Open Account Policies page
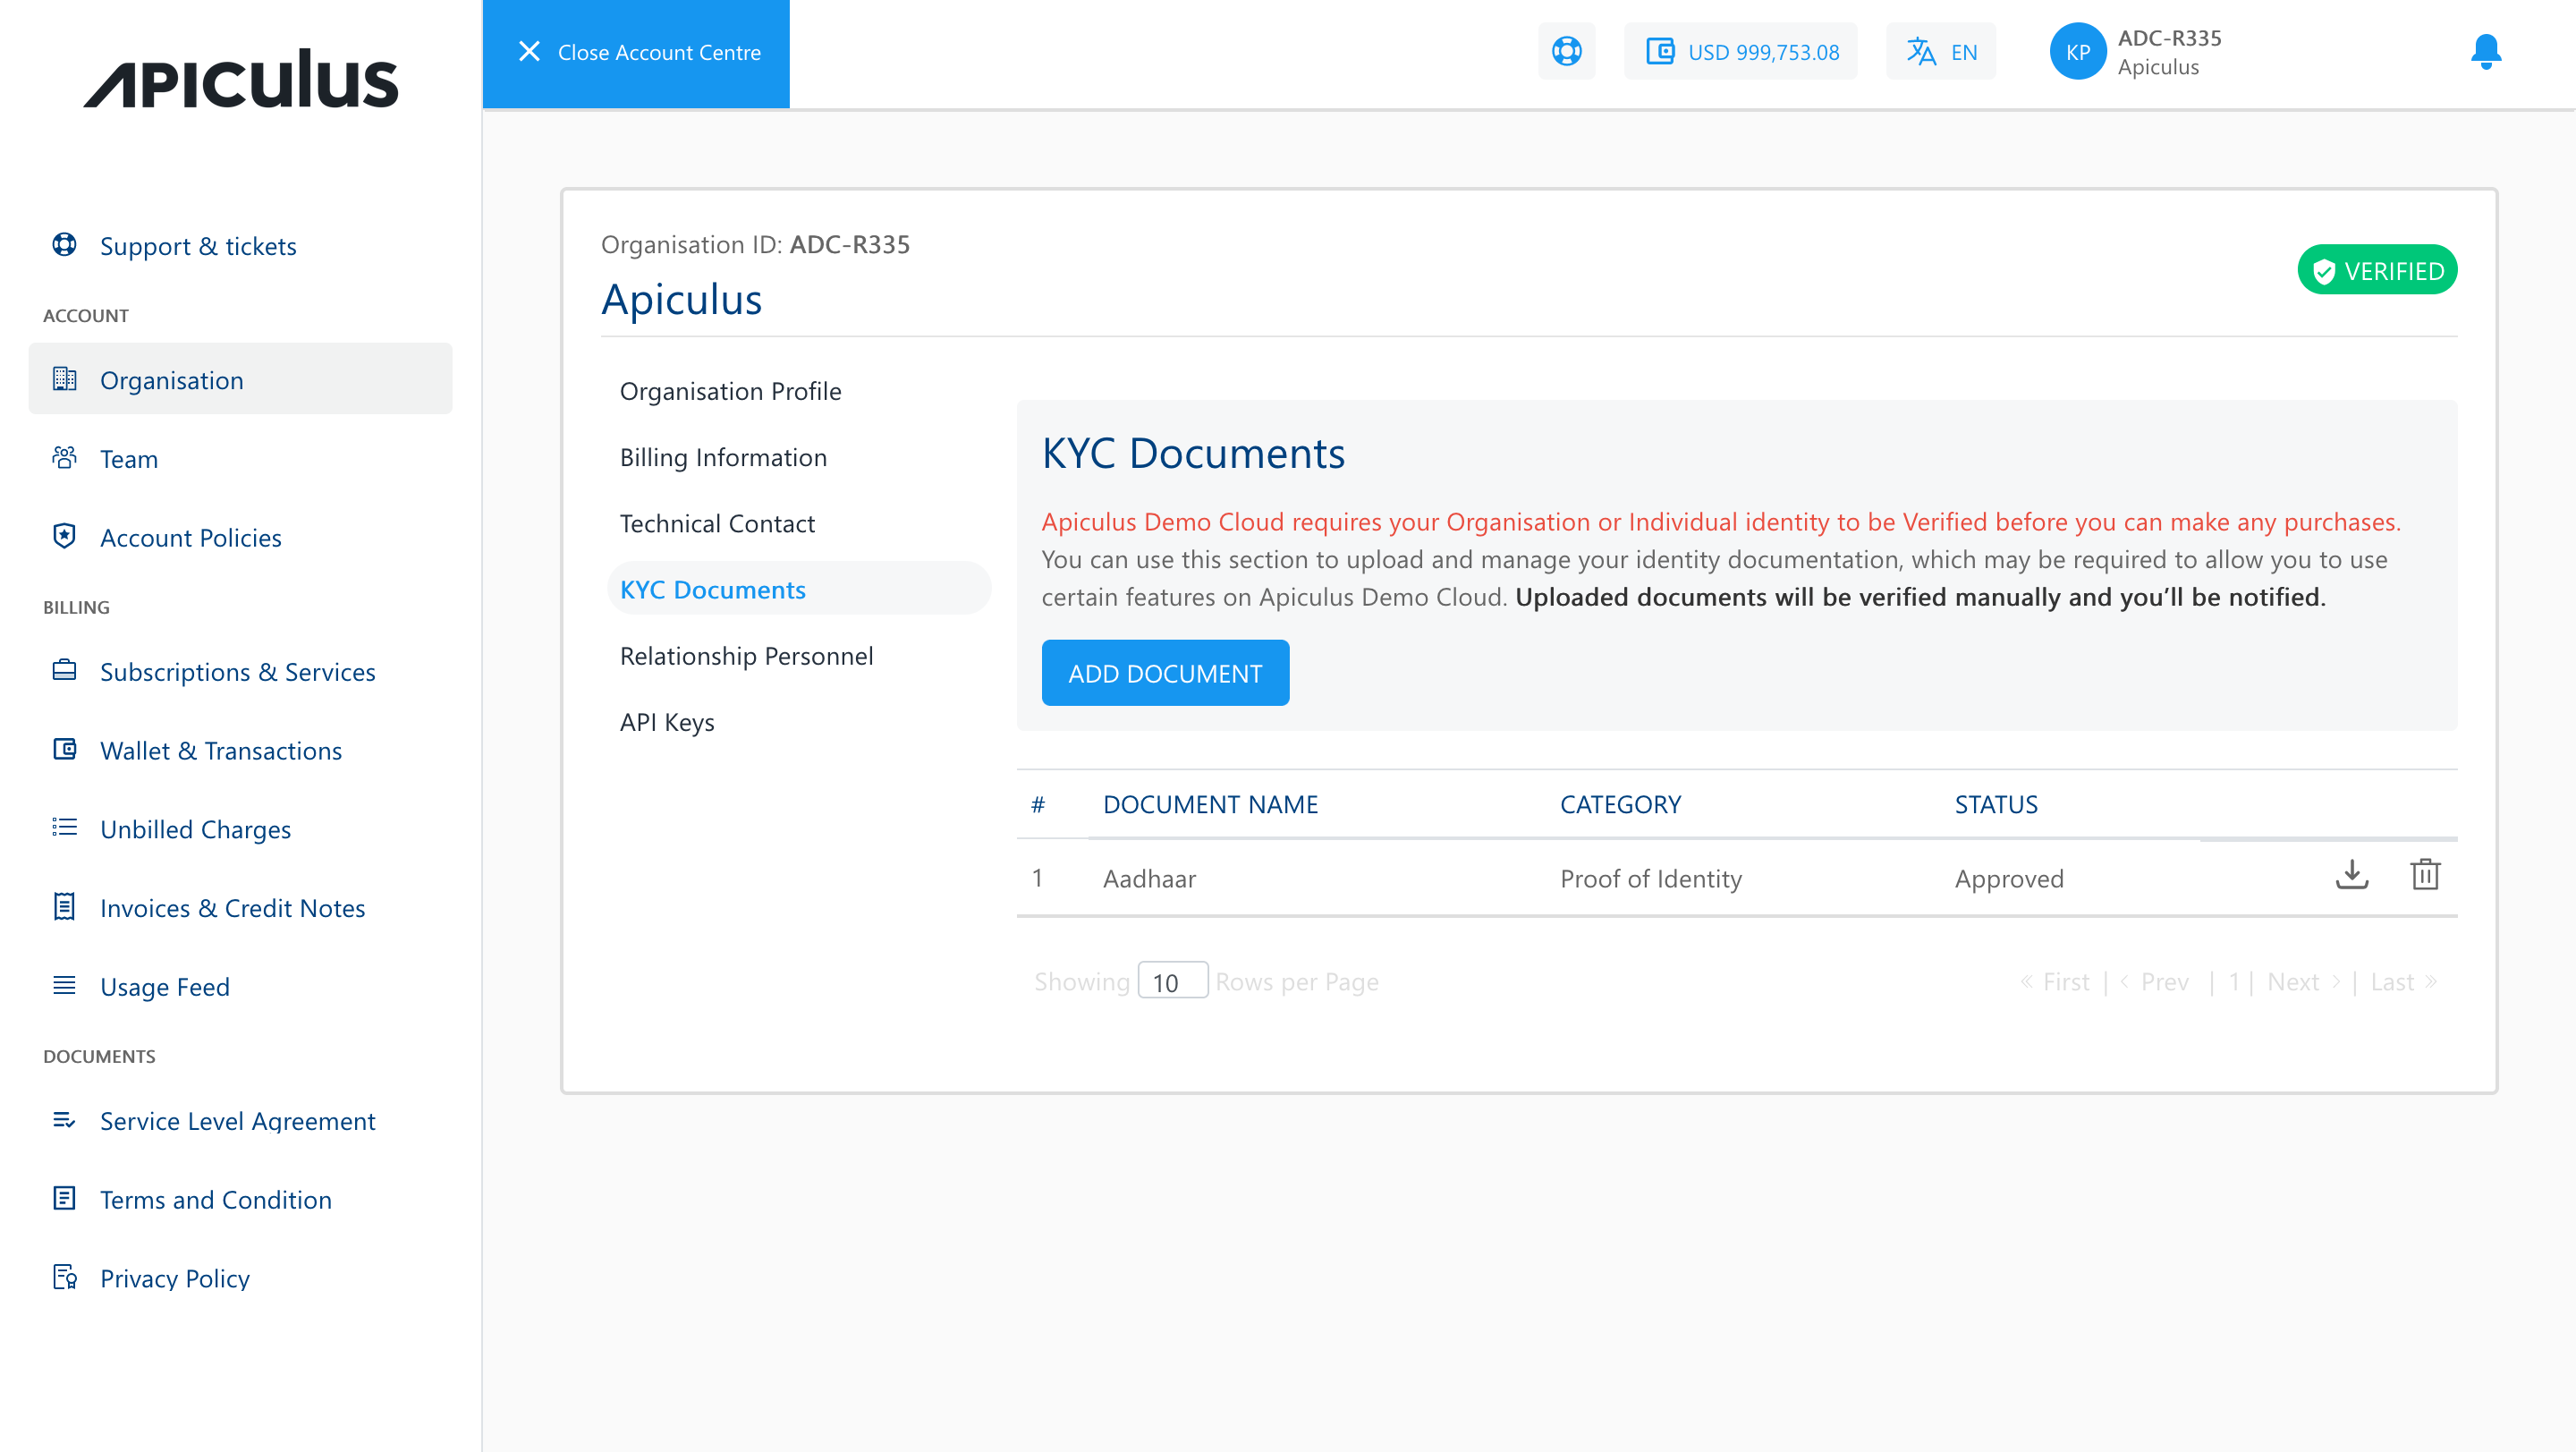Image resolution: width=2576 pixels, height=1452 pixels. 191,537
